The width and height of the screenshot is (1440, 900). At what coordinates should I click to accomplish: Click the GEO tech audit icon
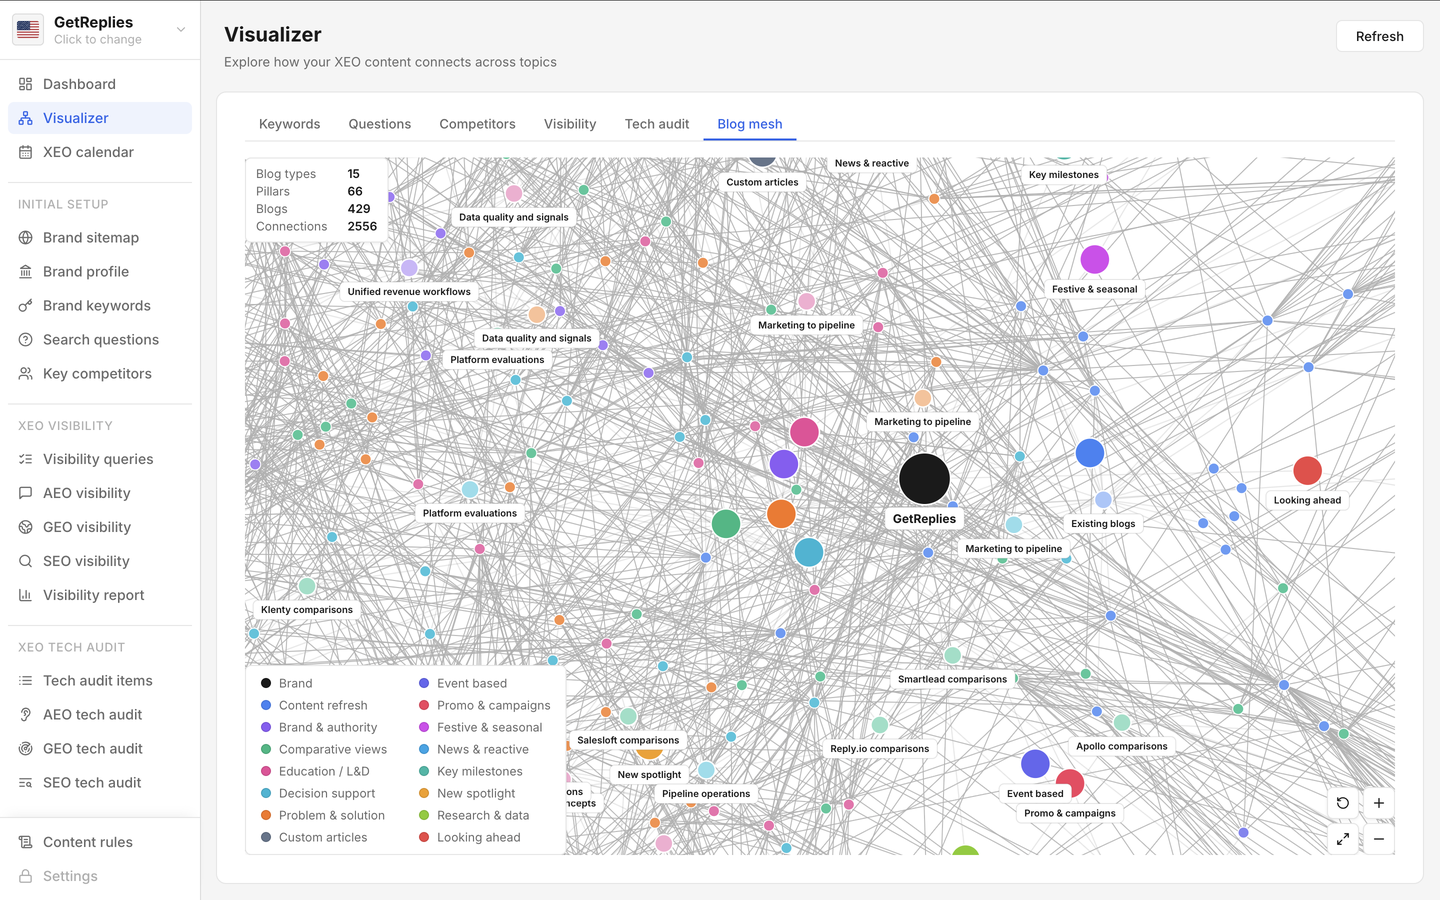coord(26,749)
